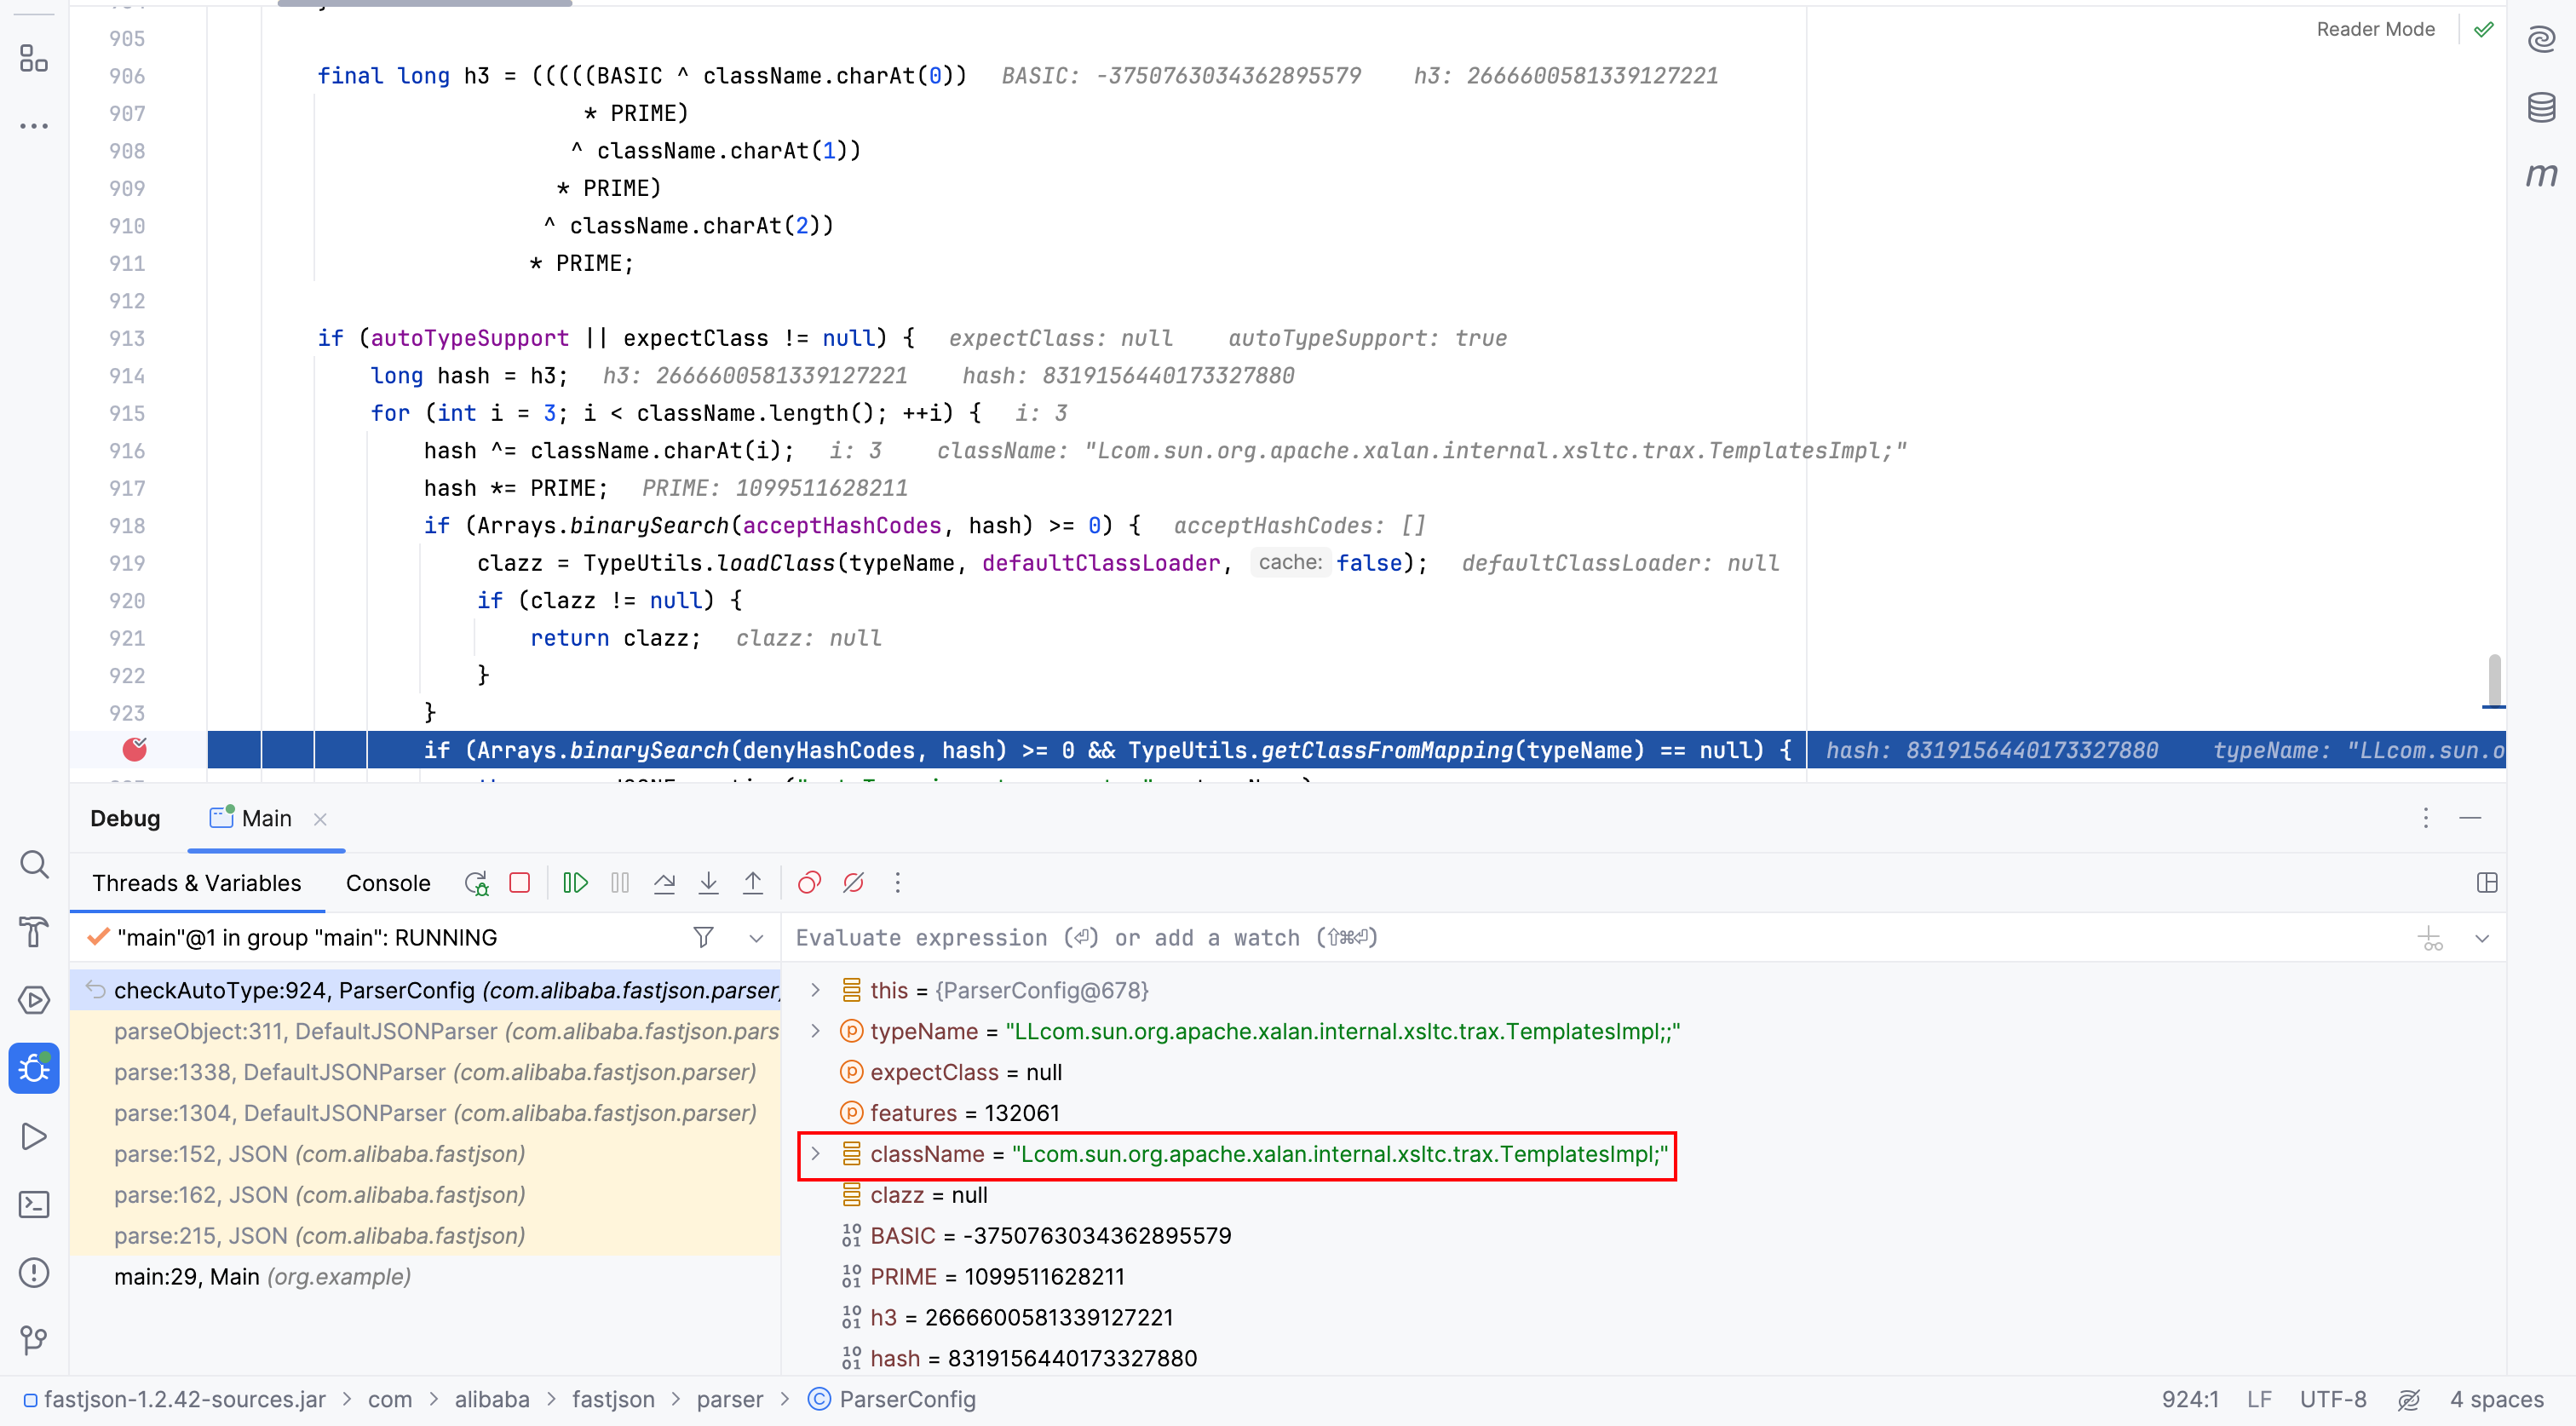Open more debugger toolbar actions
Viewport: 2576px width, 1426px height.
point(897,883)
